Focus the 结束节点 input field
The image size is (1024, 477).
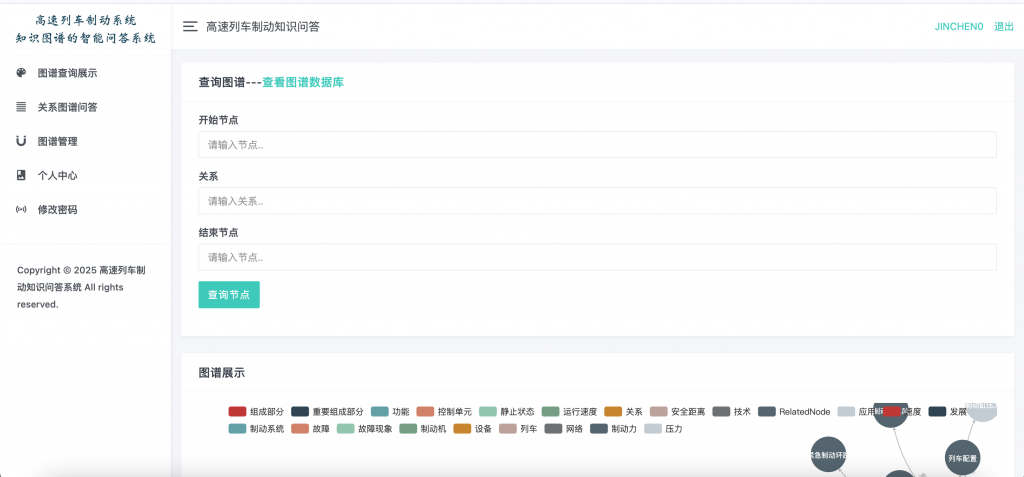pos(598,257)
